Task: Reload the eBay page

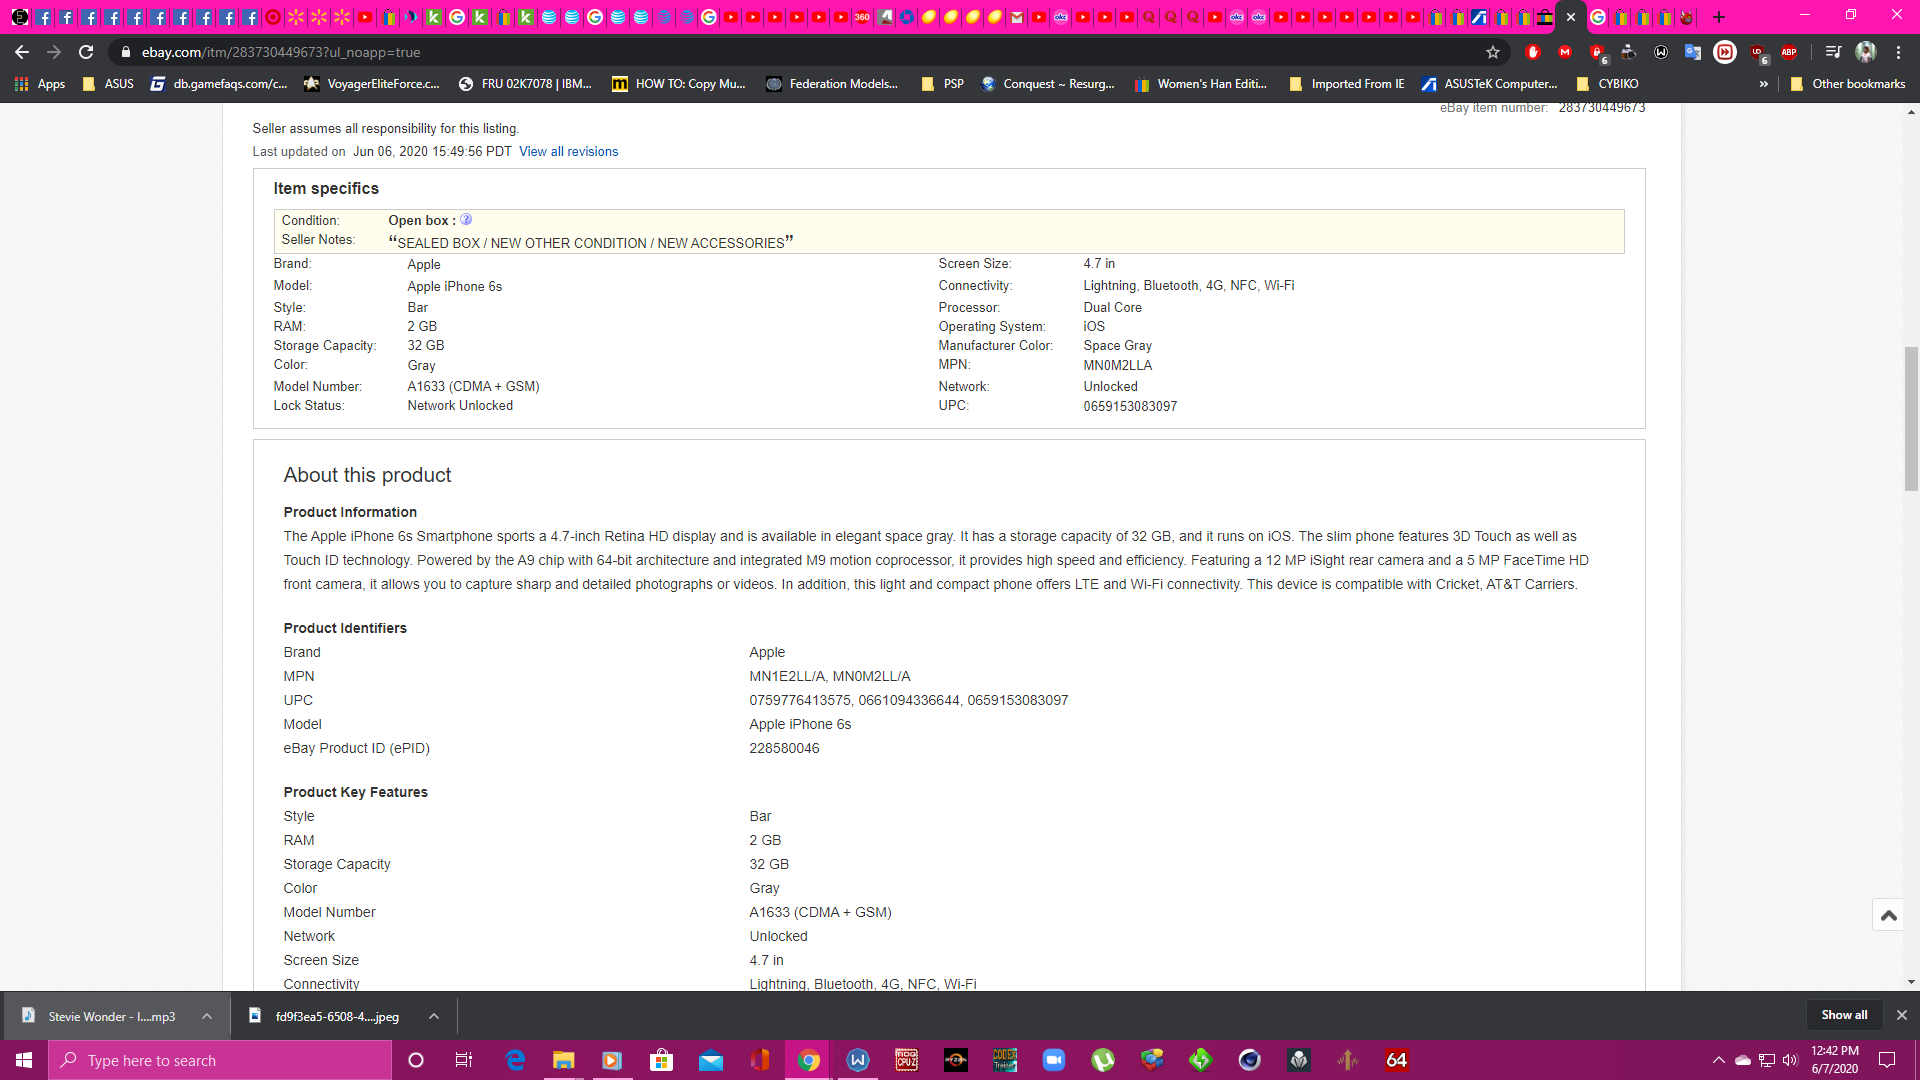Action: (86, 52)
